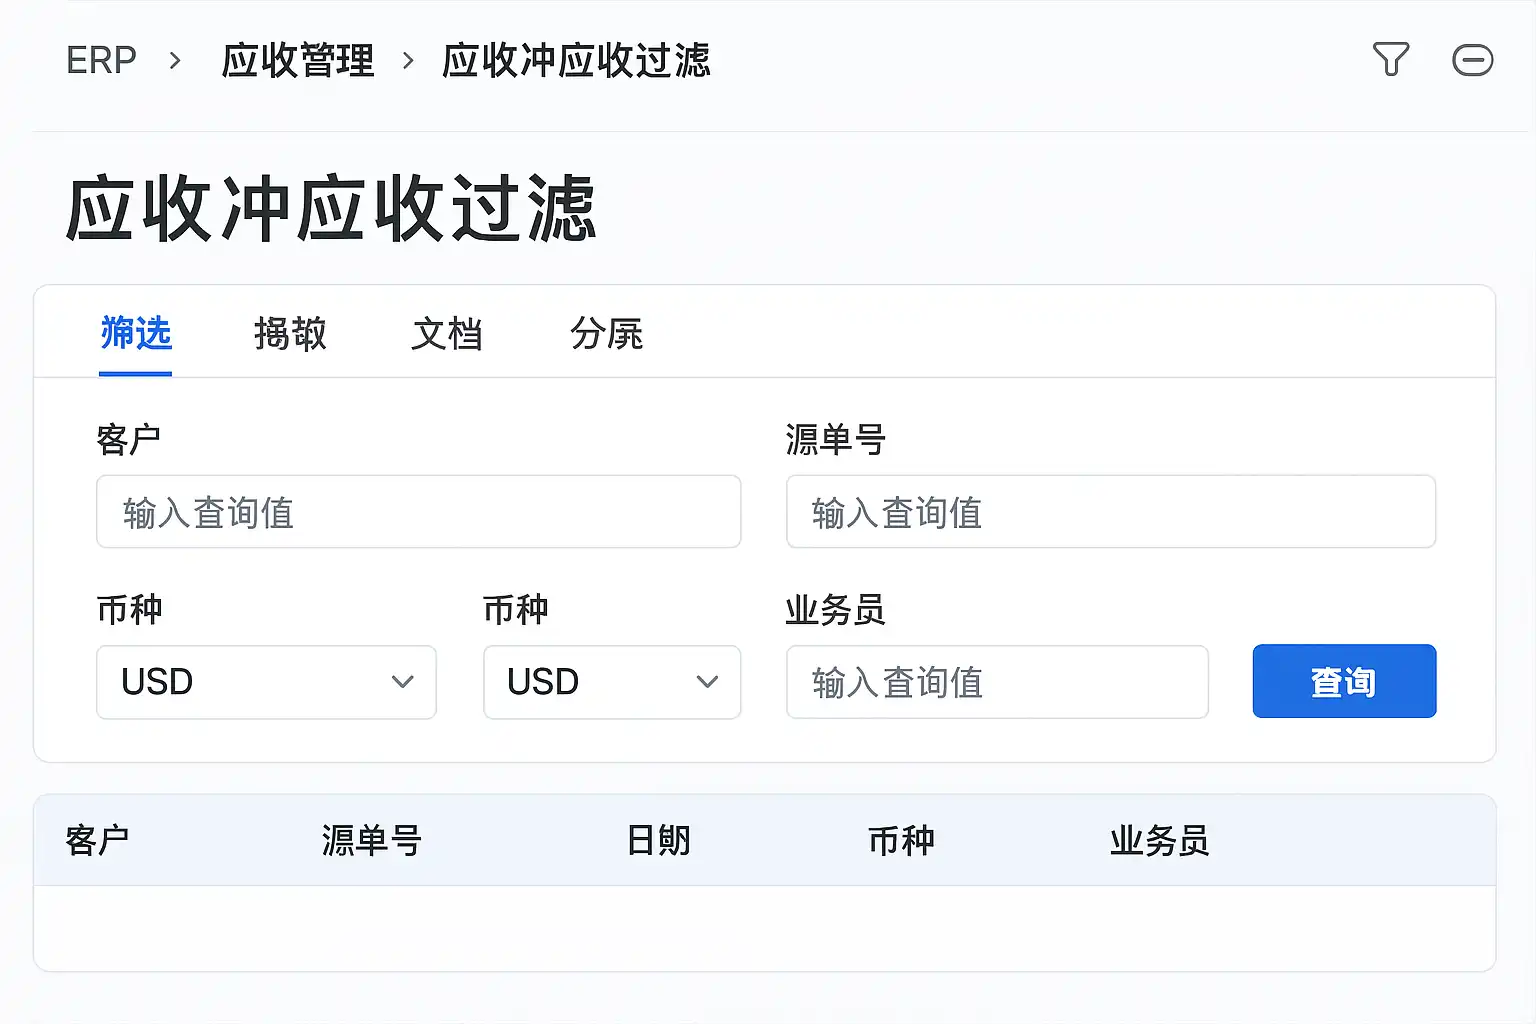Focus the 客户 query input field
This screenshot has height=1024, width=1536.
pos(418,512)
